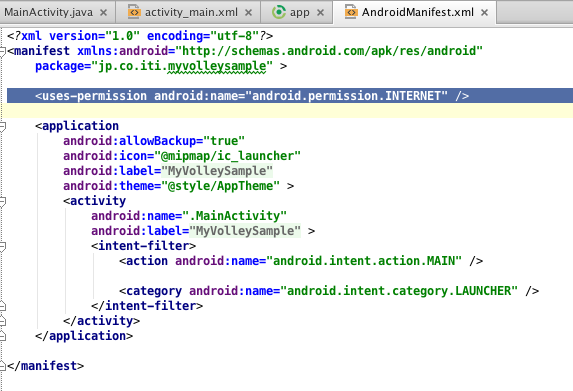Click the application label "MyVolleySample" value
This screenshot has height=391, width=573.
pos(217,171)
